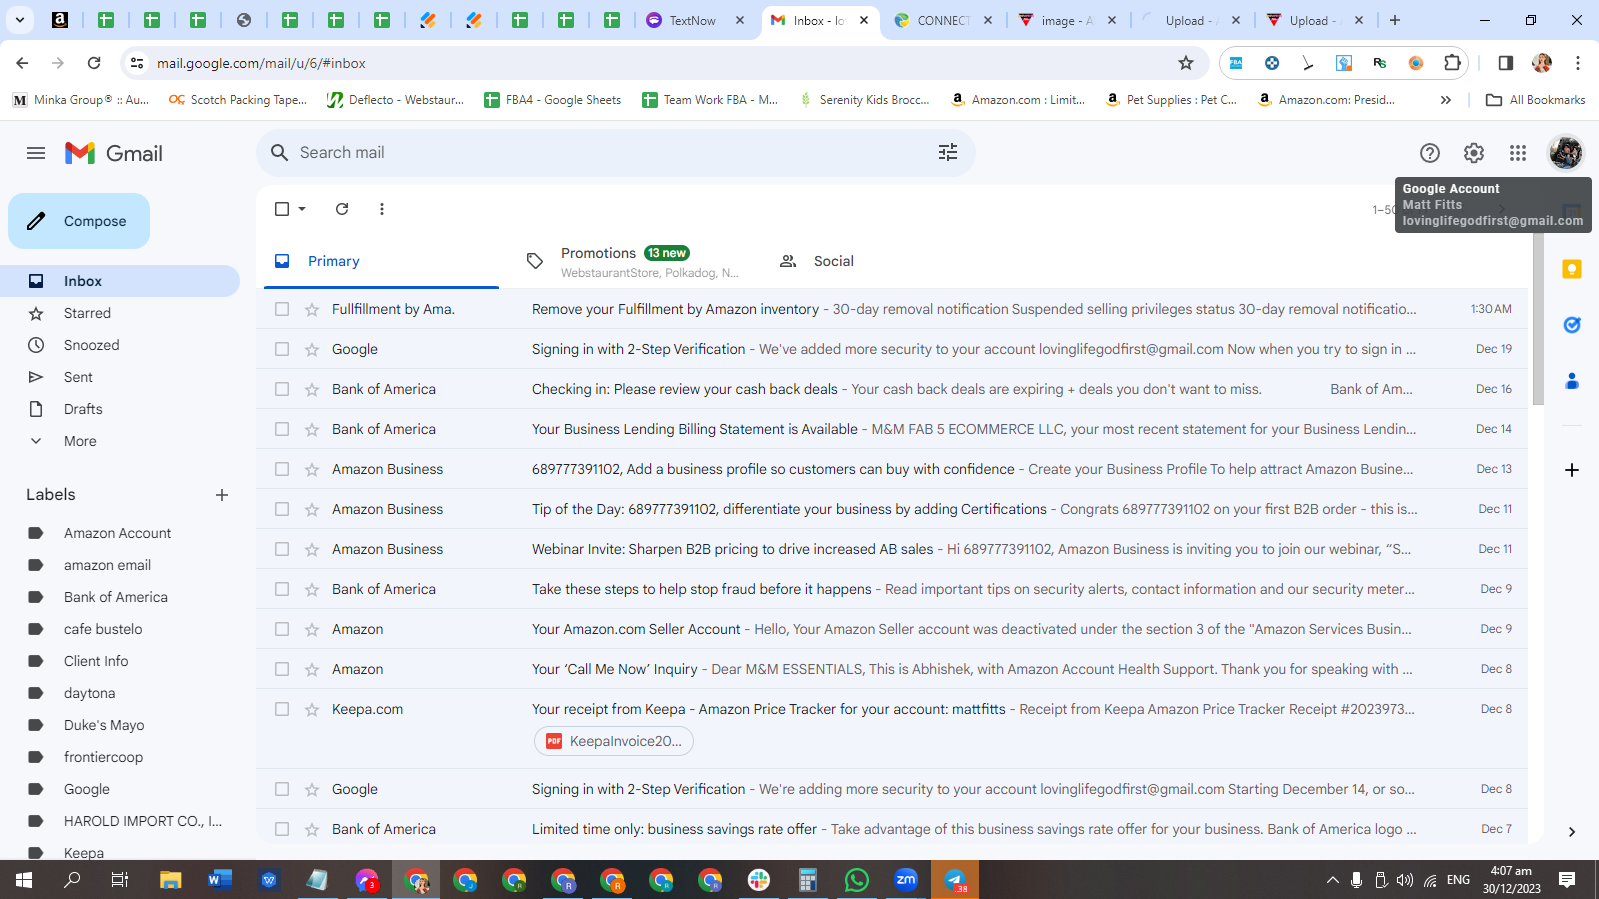This screenshot has height=899, width=1599.
Task: Open File Explorer from the taskbar
Action: (x=171, y=880)
